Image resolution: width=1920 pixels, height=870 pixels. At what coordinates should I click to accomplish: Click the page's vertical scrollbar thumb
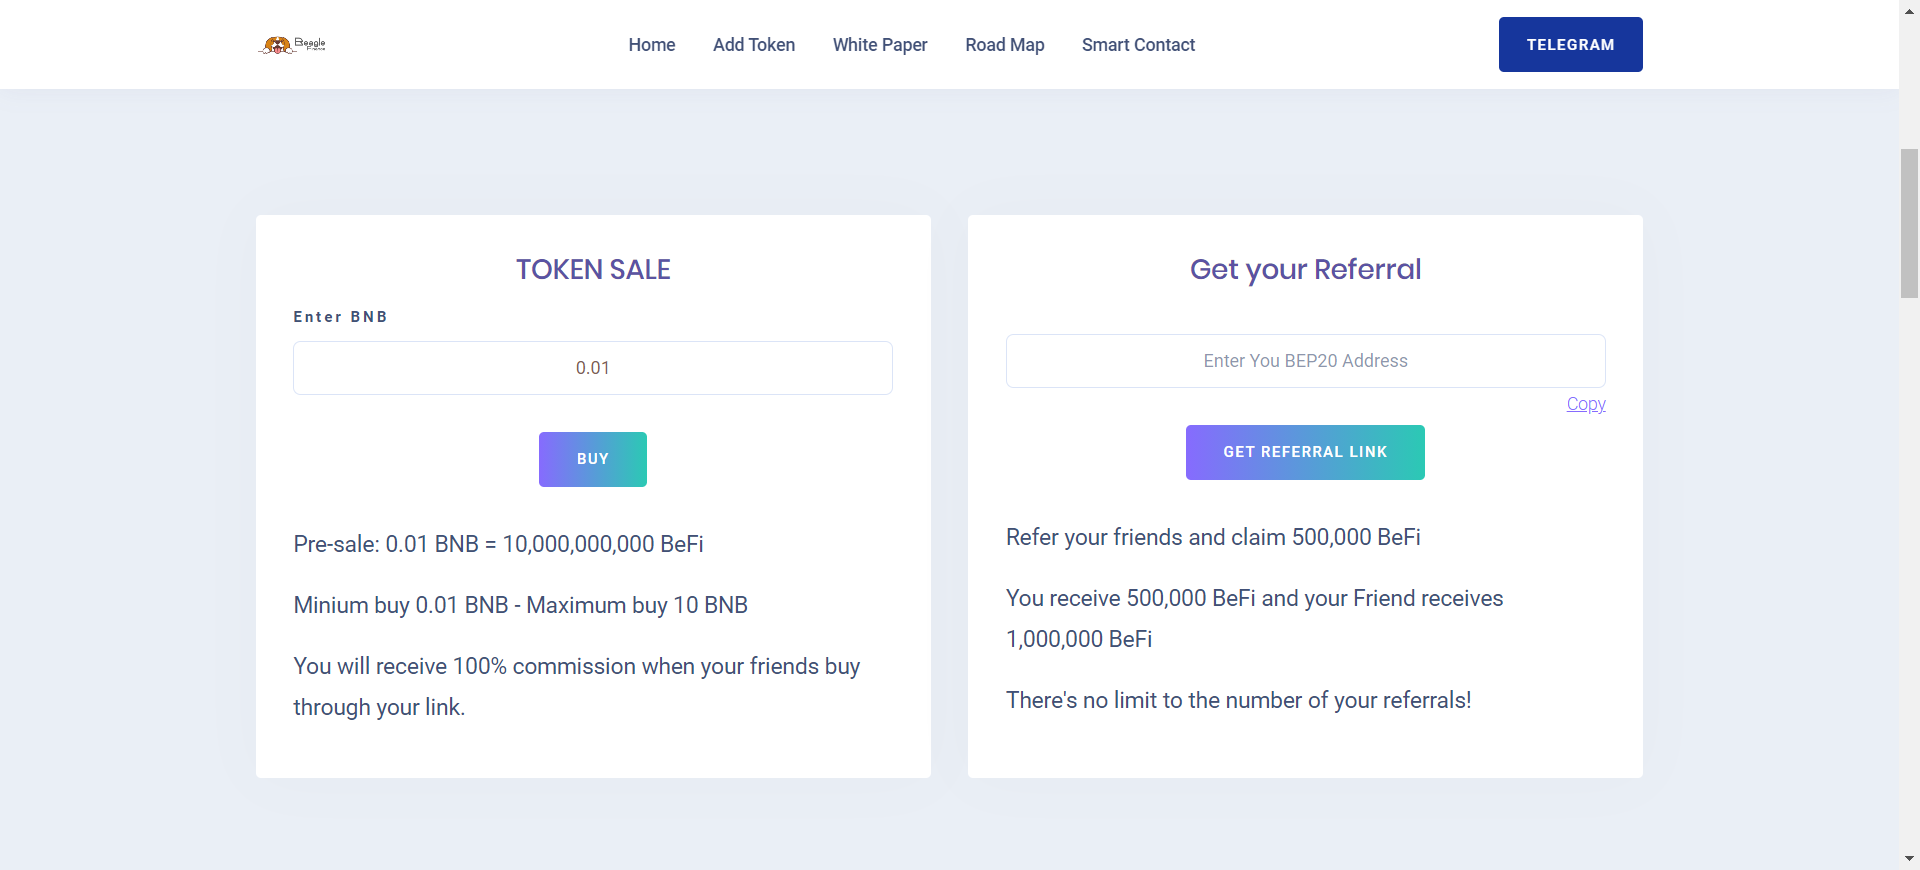point(1909,222)
